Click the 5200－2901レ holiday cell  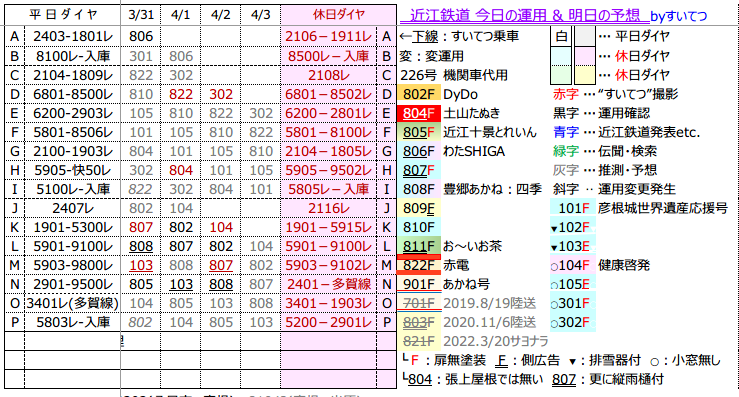(x=328, y=322)
